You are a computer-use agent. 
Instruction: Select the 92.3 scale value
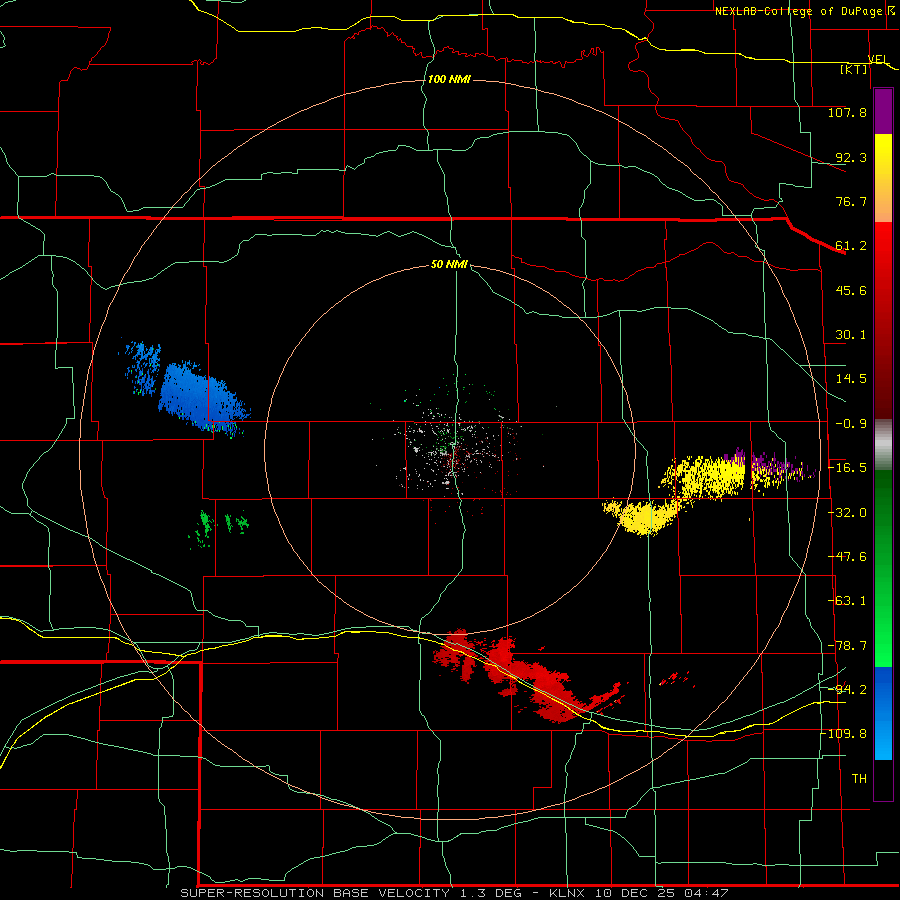[851, 157]
